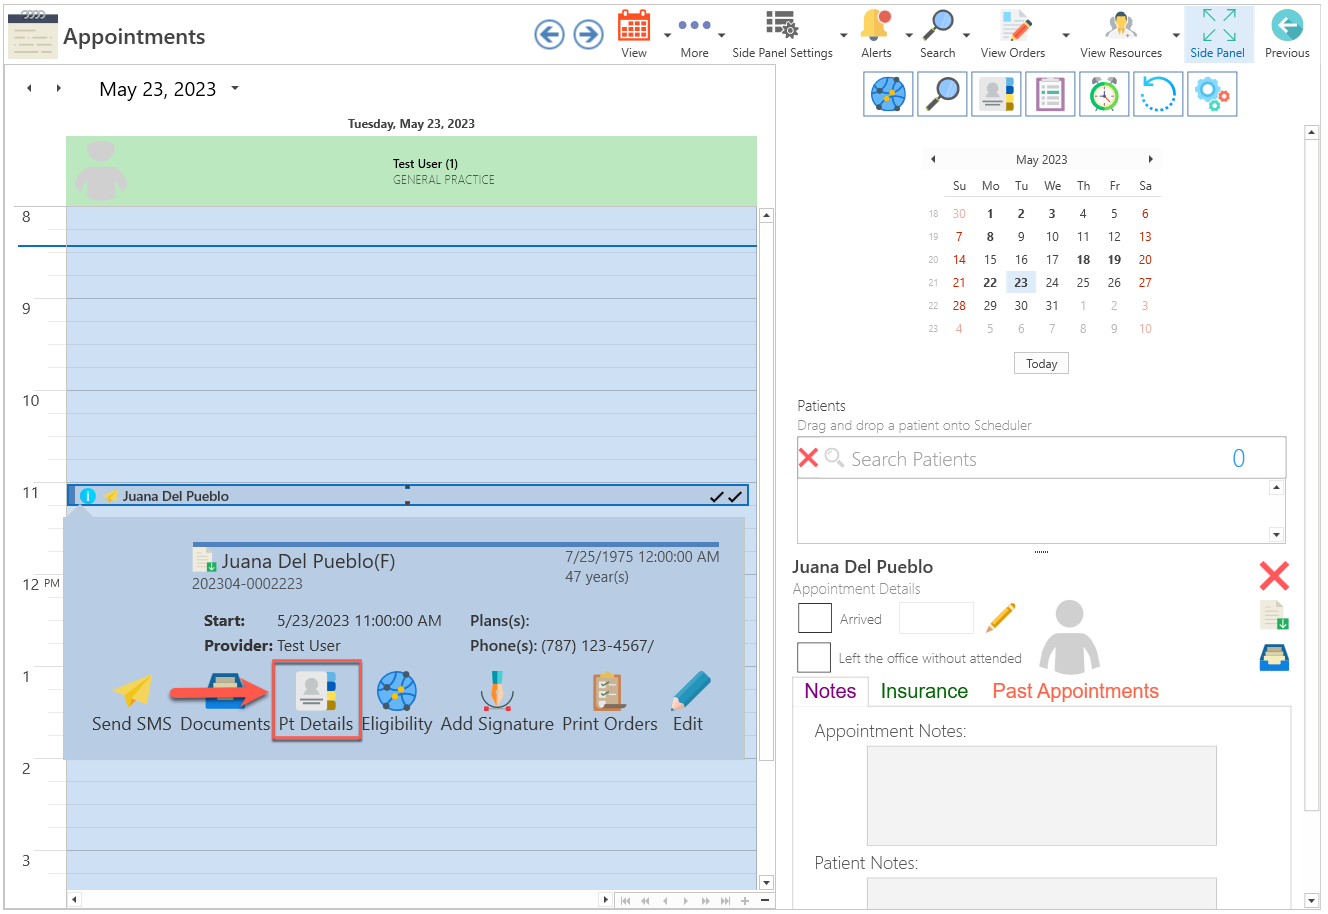Click the blue refresh circle icon
The width and height of the screenshot is (1328, 914).
(x=1158, y=95)
